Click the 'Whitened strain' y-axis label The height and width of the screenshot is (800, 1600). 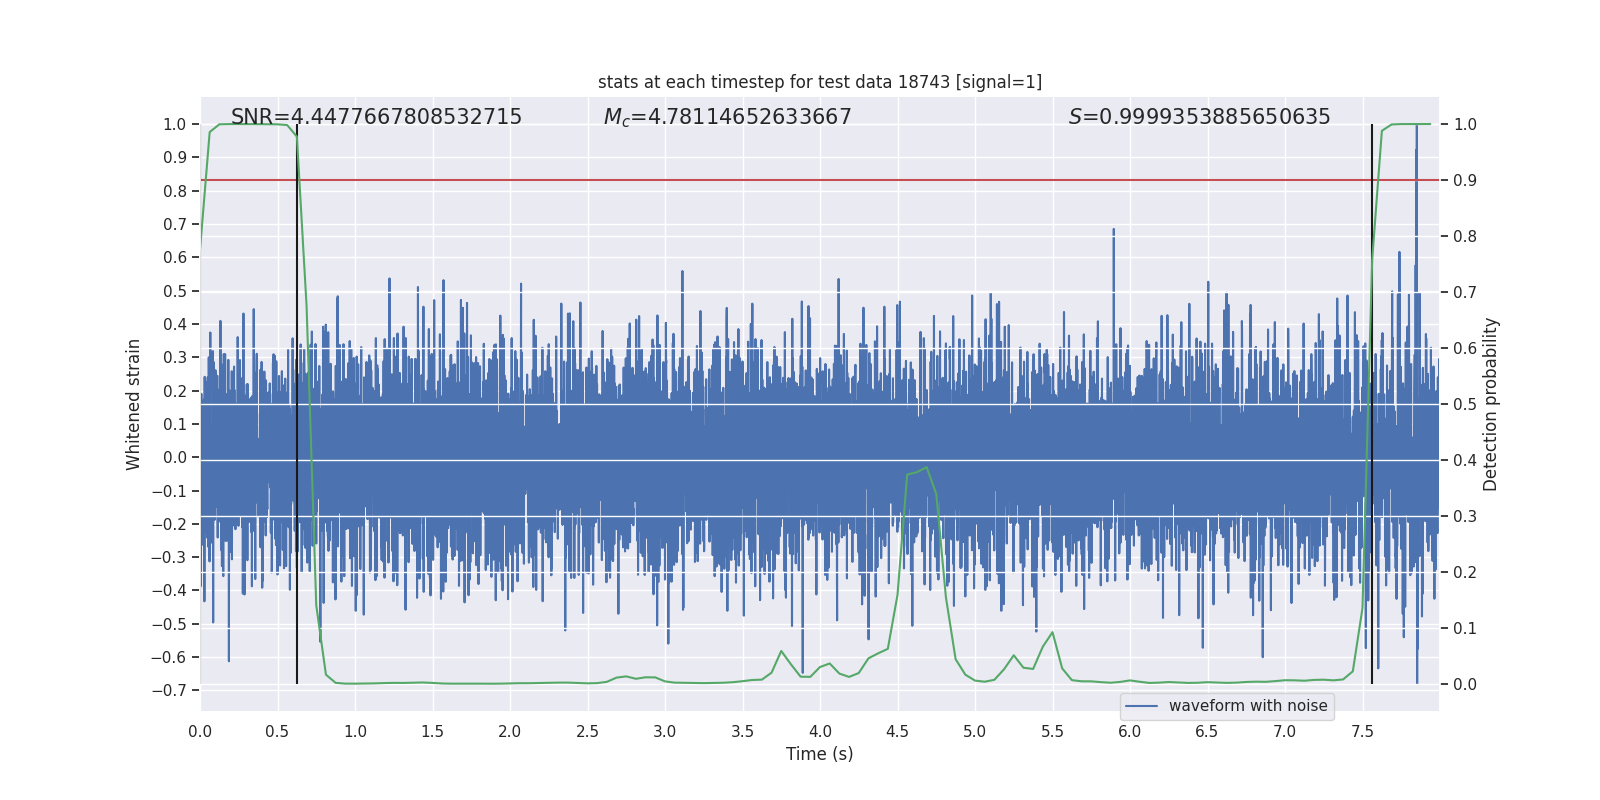134,404
